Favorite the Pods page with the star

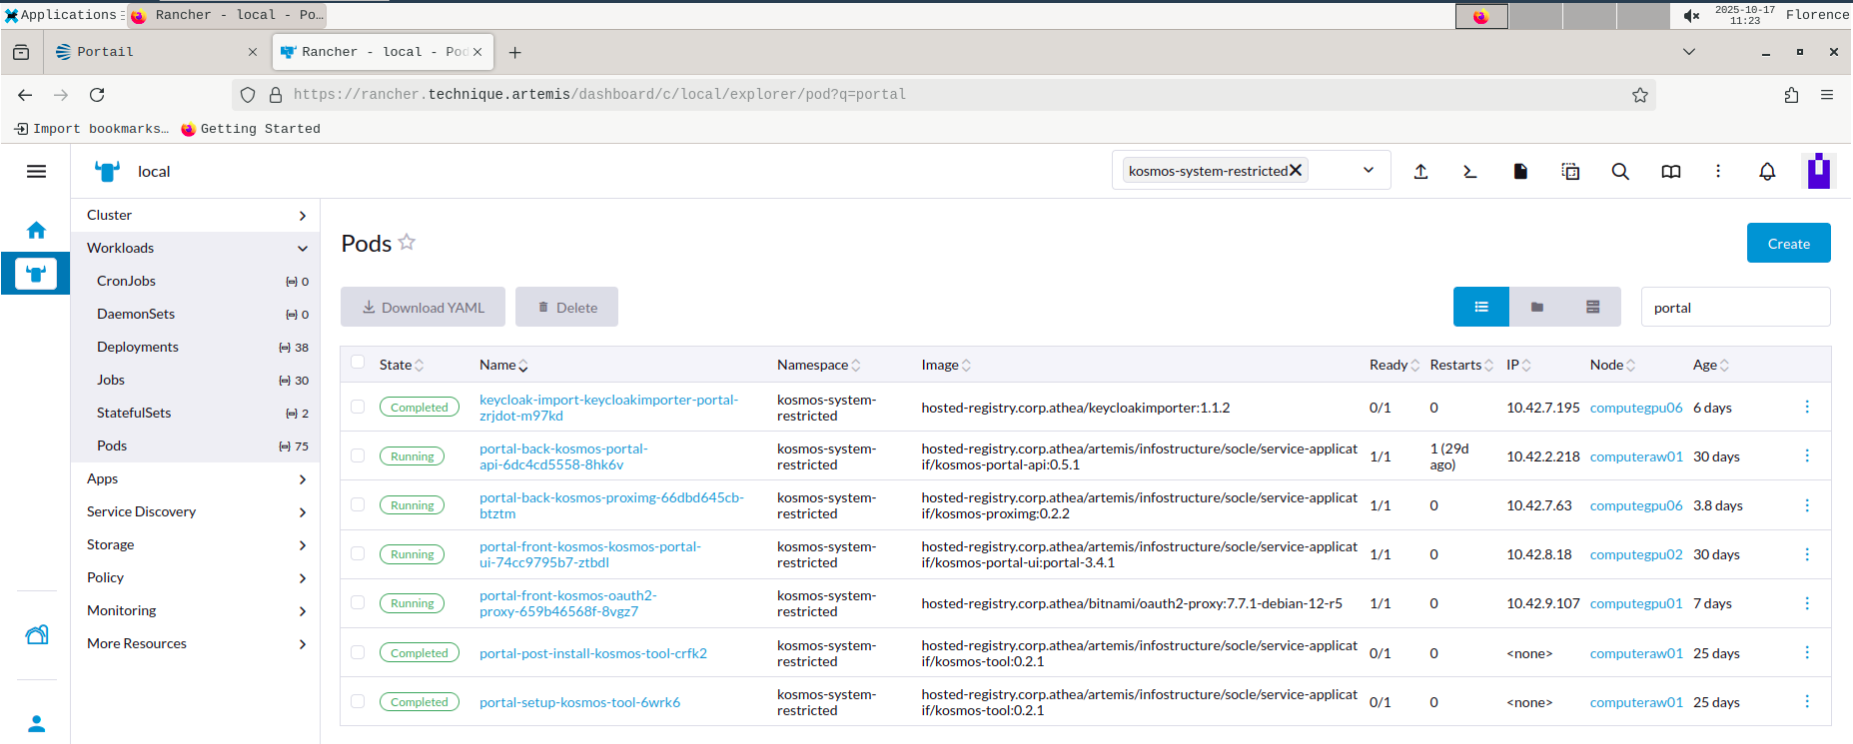click(407, 242)
